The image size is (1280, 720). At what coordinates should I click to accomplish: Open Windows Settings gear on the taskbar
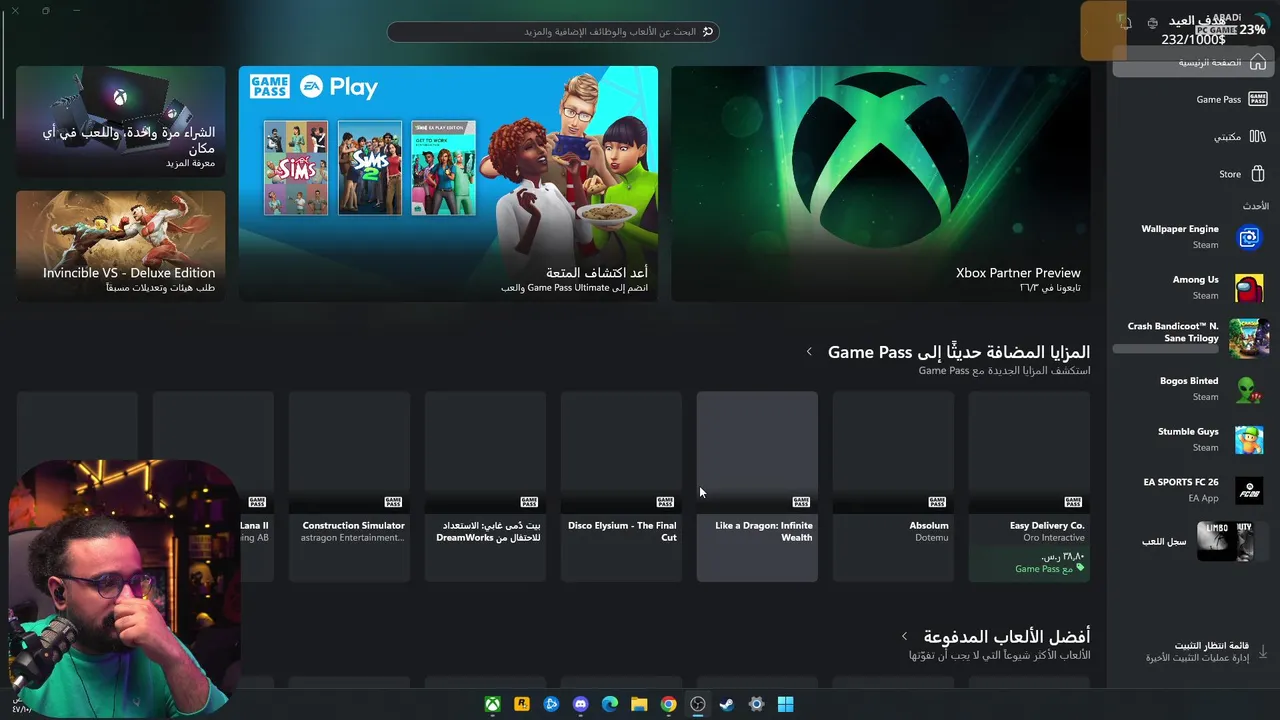click(x=756, y=704)
